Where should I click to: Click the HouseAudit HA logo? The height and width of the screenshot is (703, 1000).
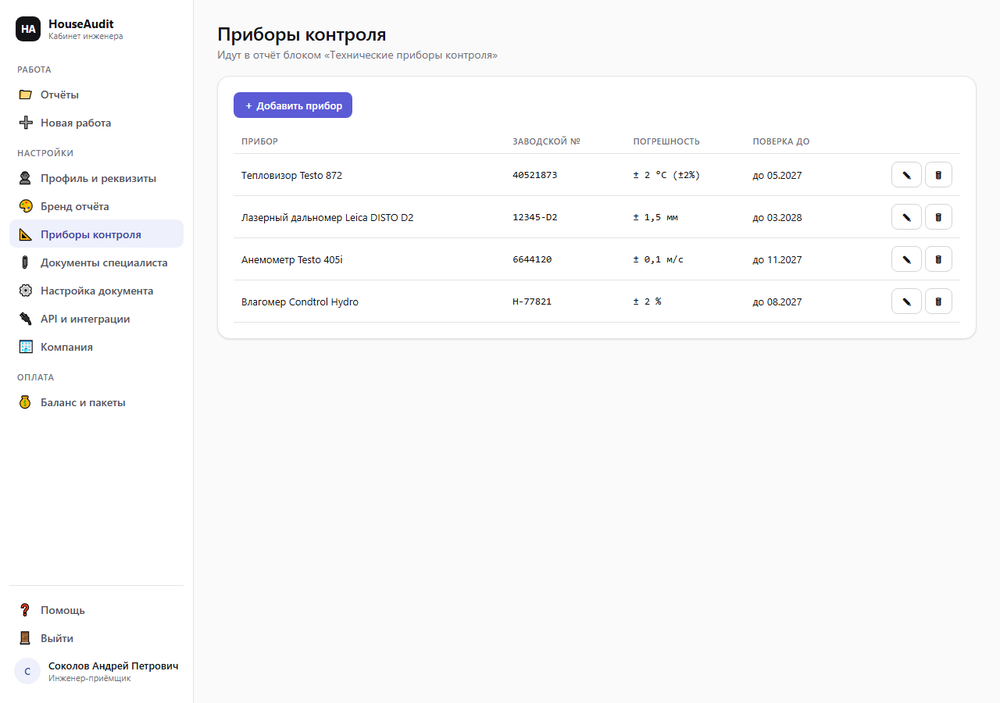(x=28, y=29)
